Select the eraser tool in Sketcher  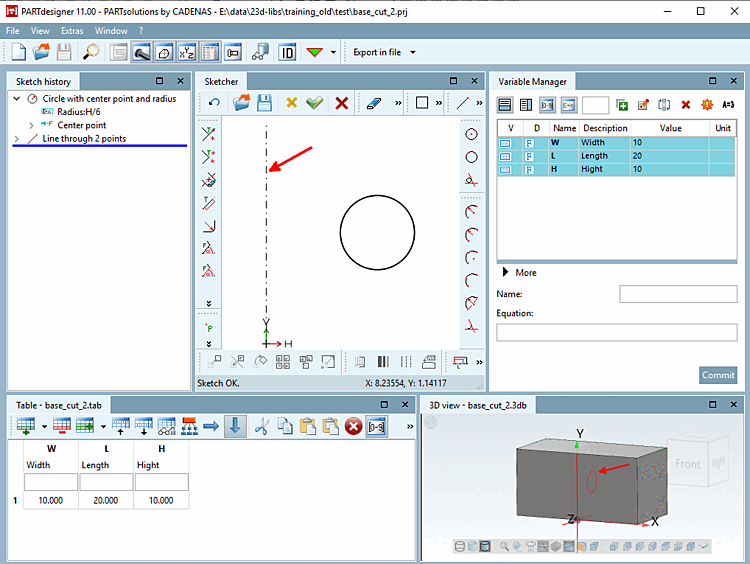[375, 103]
